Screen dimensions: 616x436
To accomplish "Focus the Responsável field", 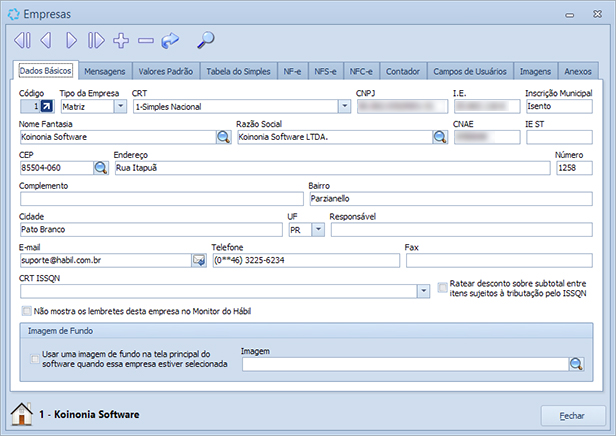I will pos(462,230).
